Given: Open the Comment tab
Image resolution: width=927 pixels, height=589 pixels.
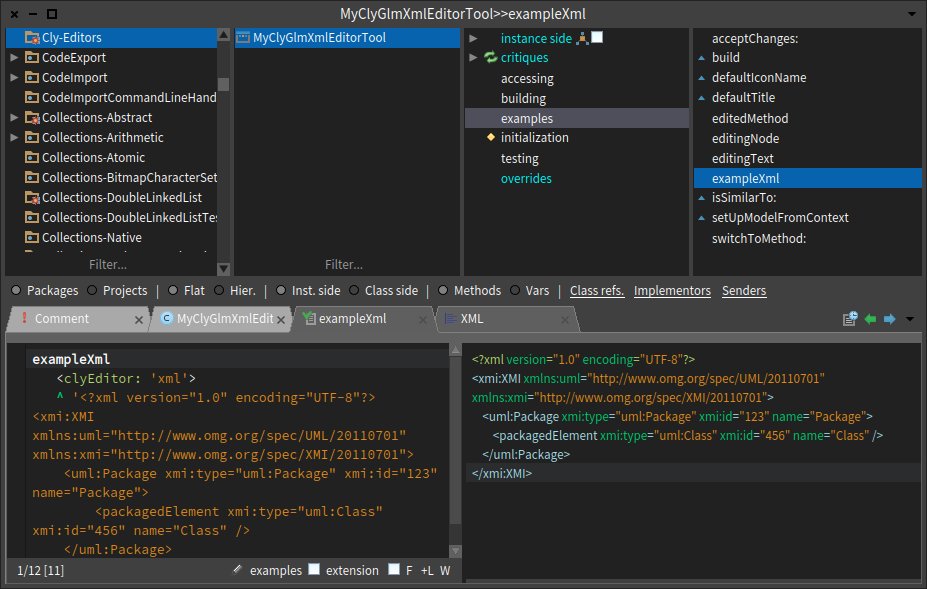Looking at the screenshot, I should coord(62,319).
